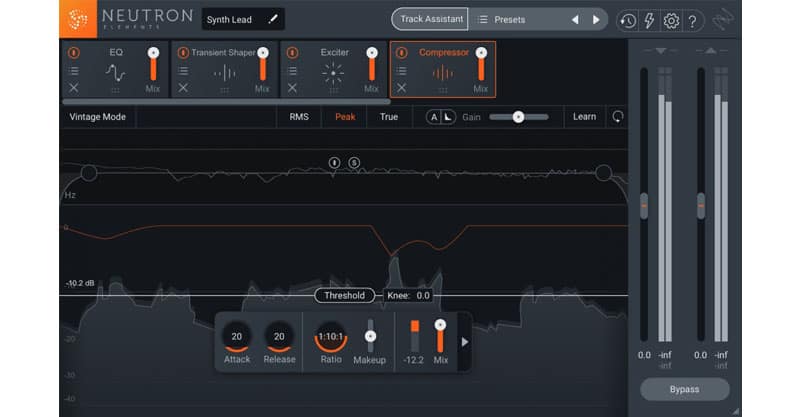This screenshot has height=417, width=800.
Task: Open the Compressor preset list icon
Action: coord(402,70)
